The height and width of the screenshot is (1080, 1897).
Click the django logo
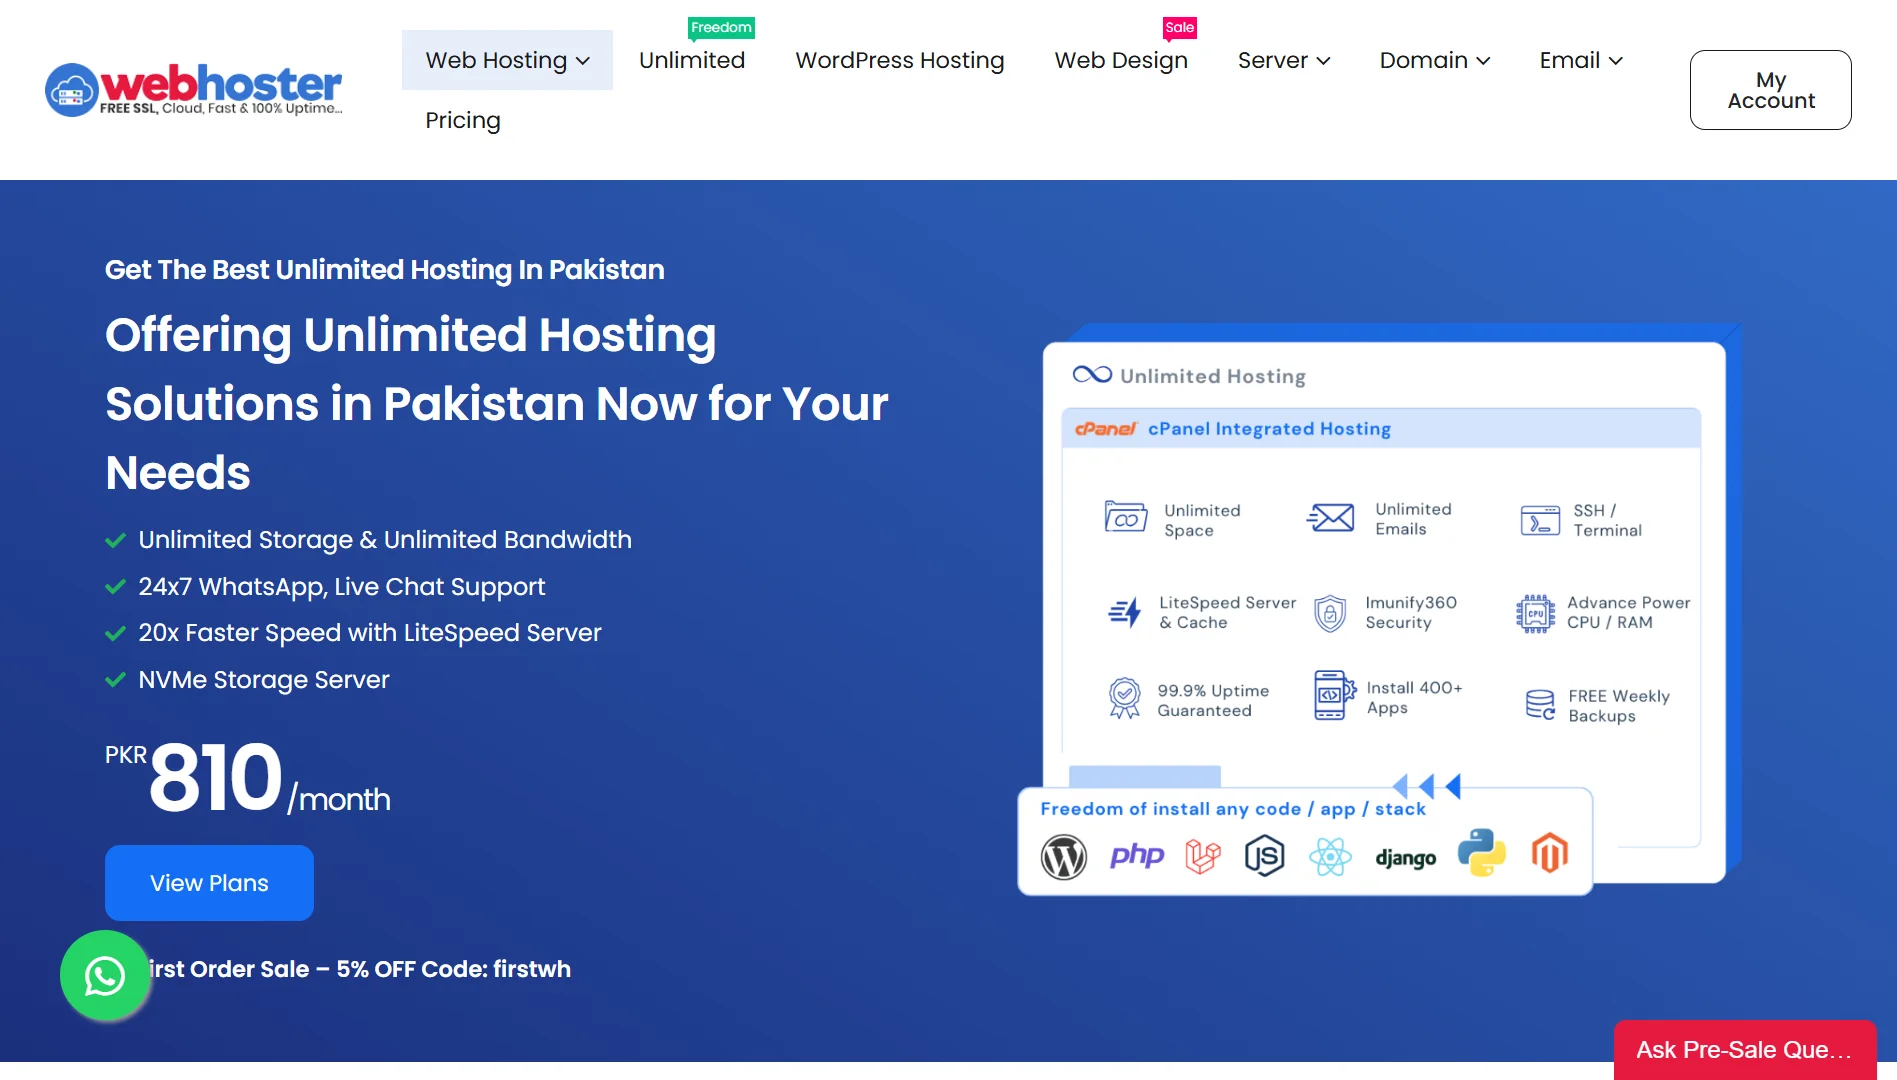pos(1406,858)
